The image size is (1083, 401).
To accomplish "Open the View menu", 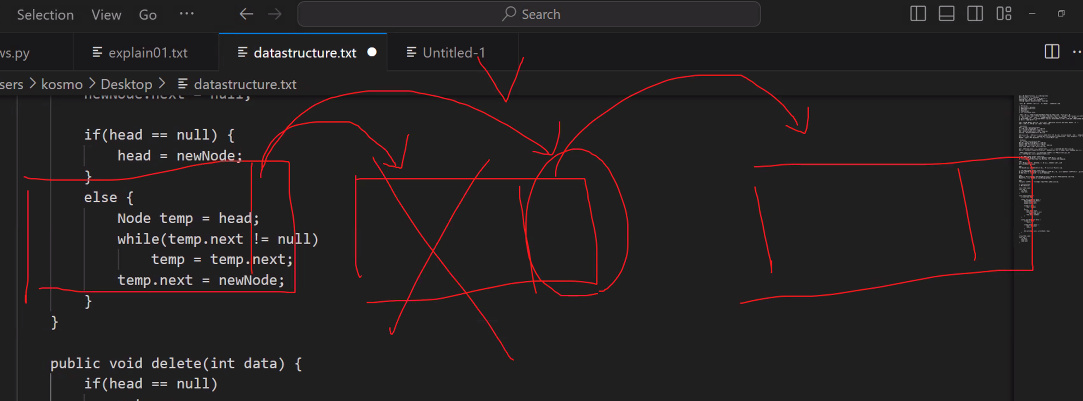I will point(106,14).
